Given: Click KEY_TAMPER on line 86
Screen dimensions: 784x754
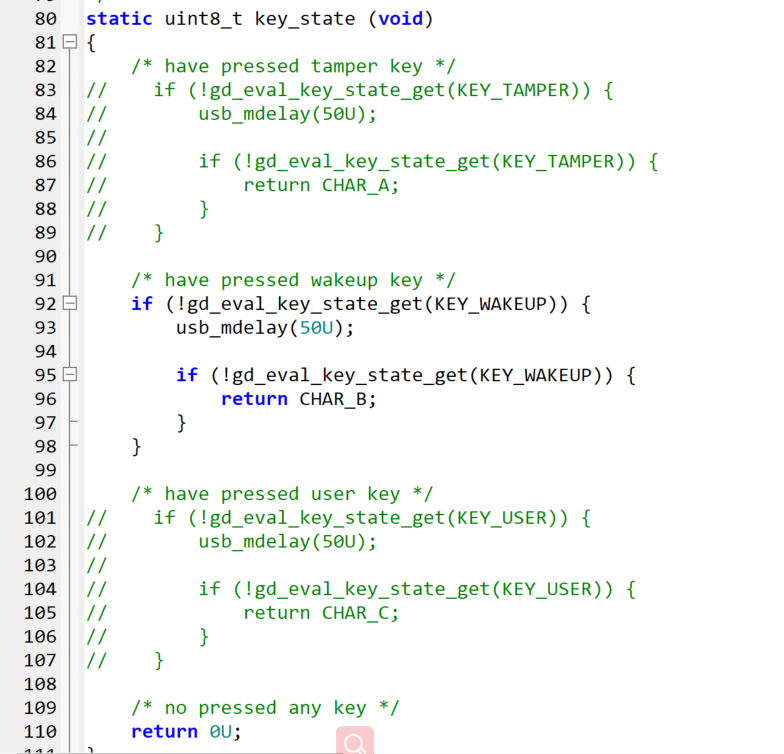Looking at the screenshot, I should (x=558, y=162).
